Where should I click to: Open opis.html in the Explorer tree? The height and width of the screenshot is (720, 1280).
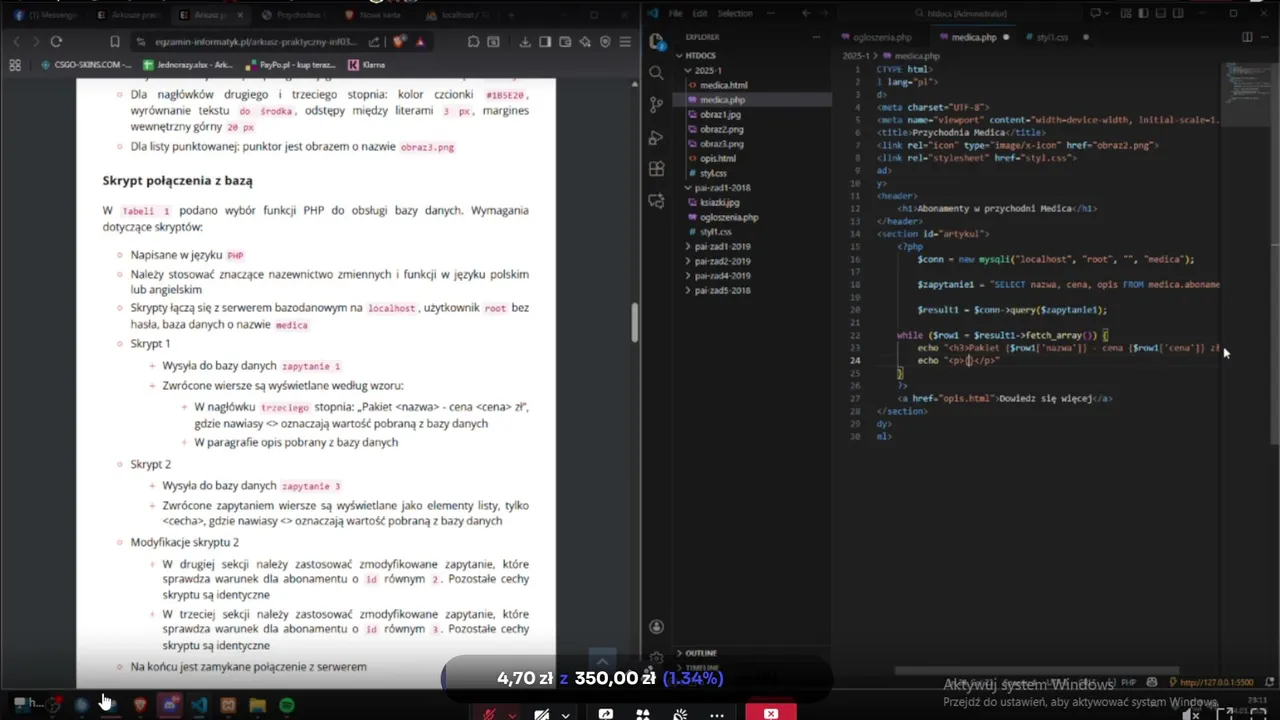pos(717,158)
